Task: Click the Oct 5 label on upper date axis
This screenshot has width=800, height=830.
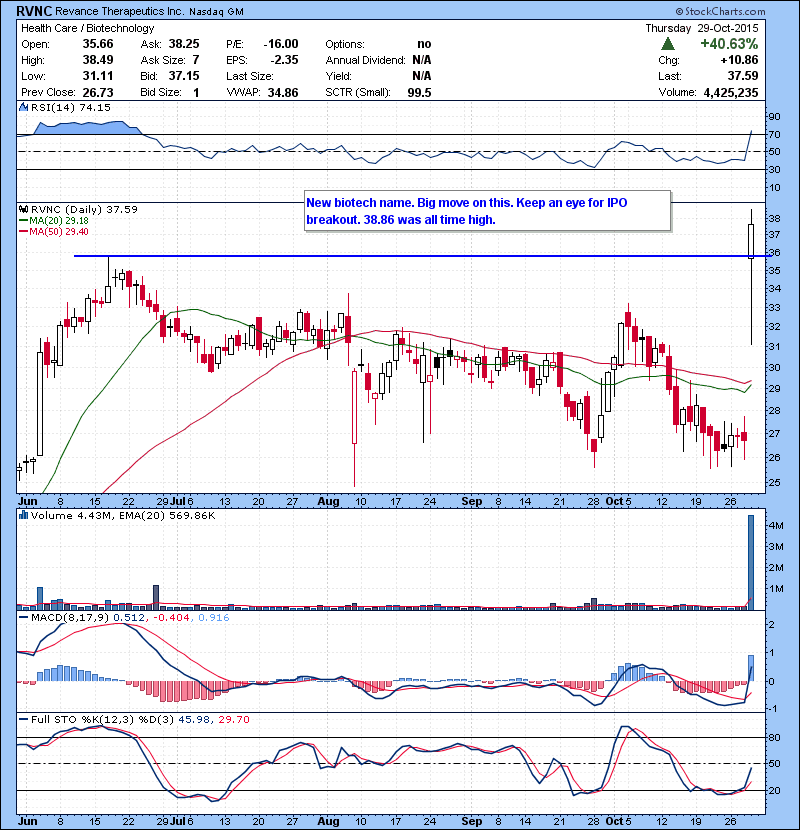Action: tap(618, 501)
